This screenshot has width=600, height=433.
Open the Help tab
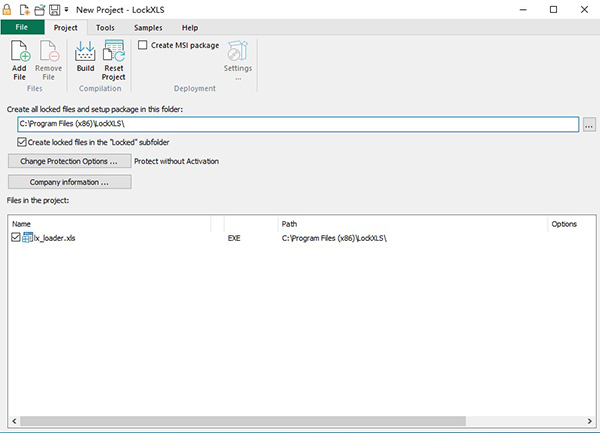pos(190,28)
